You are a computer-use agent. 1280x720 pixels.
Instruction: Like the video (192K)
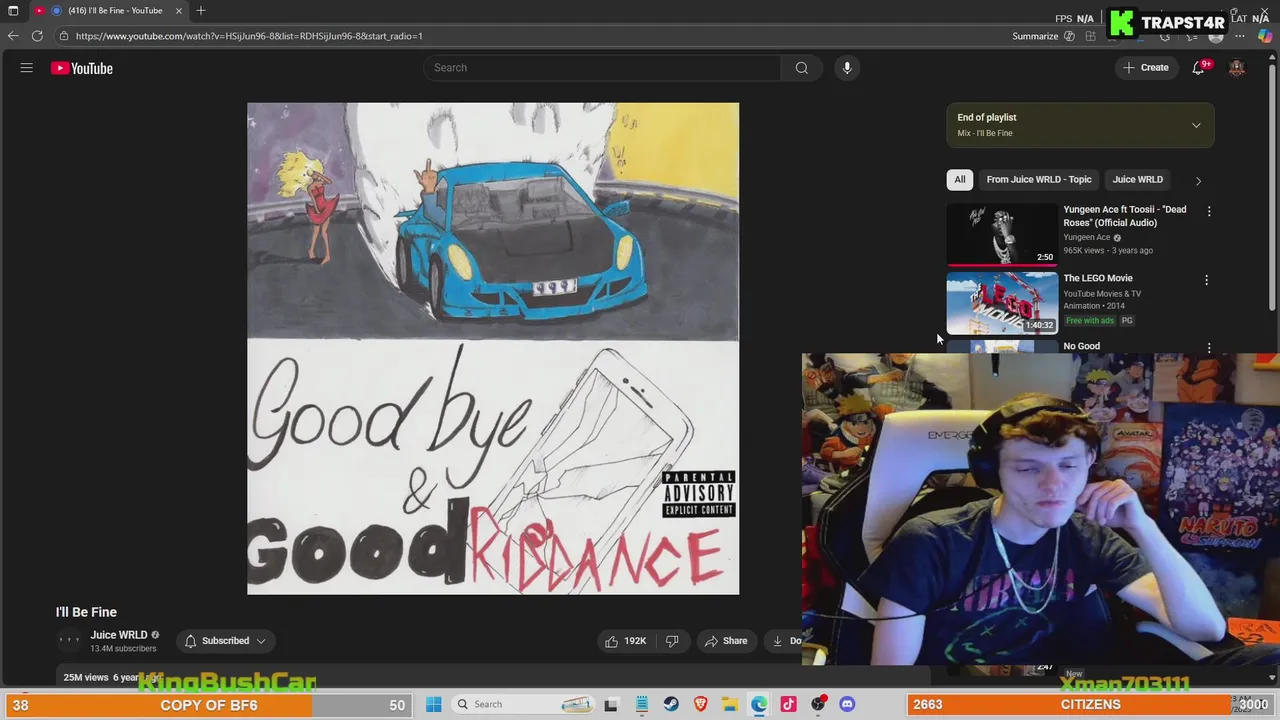pyautogui.click(x=625, y=641)
